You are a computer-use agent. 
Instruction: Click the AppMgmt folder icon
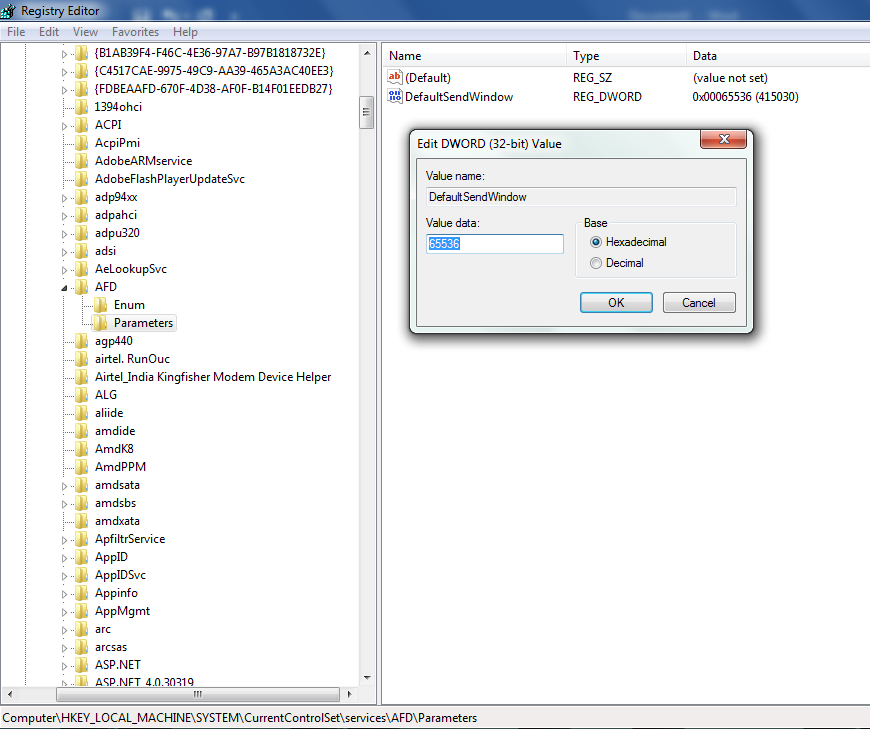coord(82,611)
